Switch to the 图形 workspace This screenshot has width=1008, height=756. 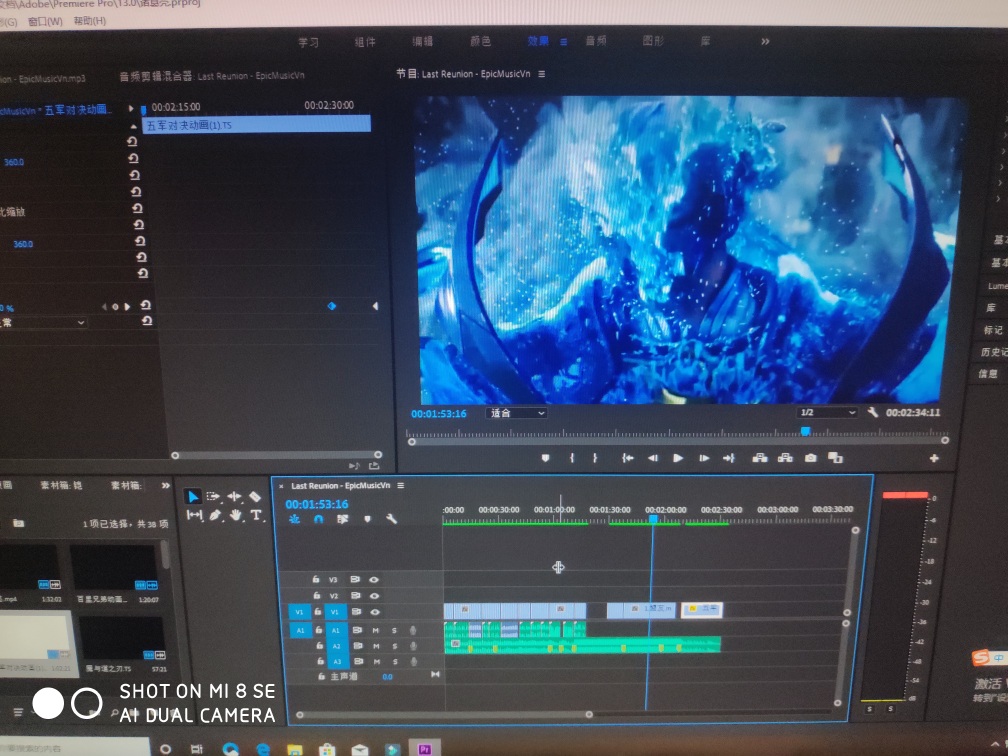(x=652, y=41)
